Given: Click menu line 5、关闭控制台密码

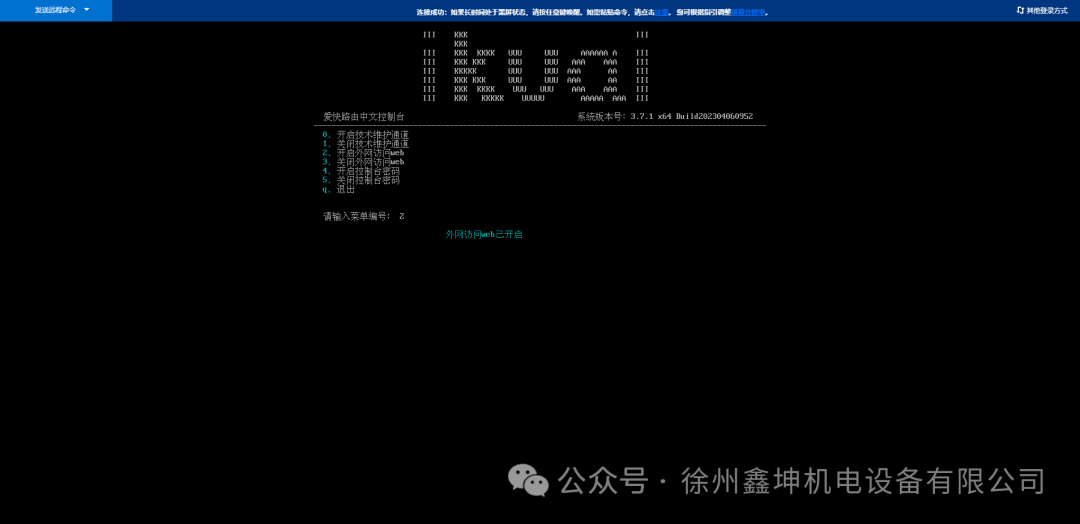Looking at the screenshot, I should [360, 180].
